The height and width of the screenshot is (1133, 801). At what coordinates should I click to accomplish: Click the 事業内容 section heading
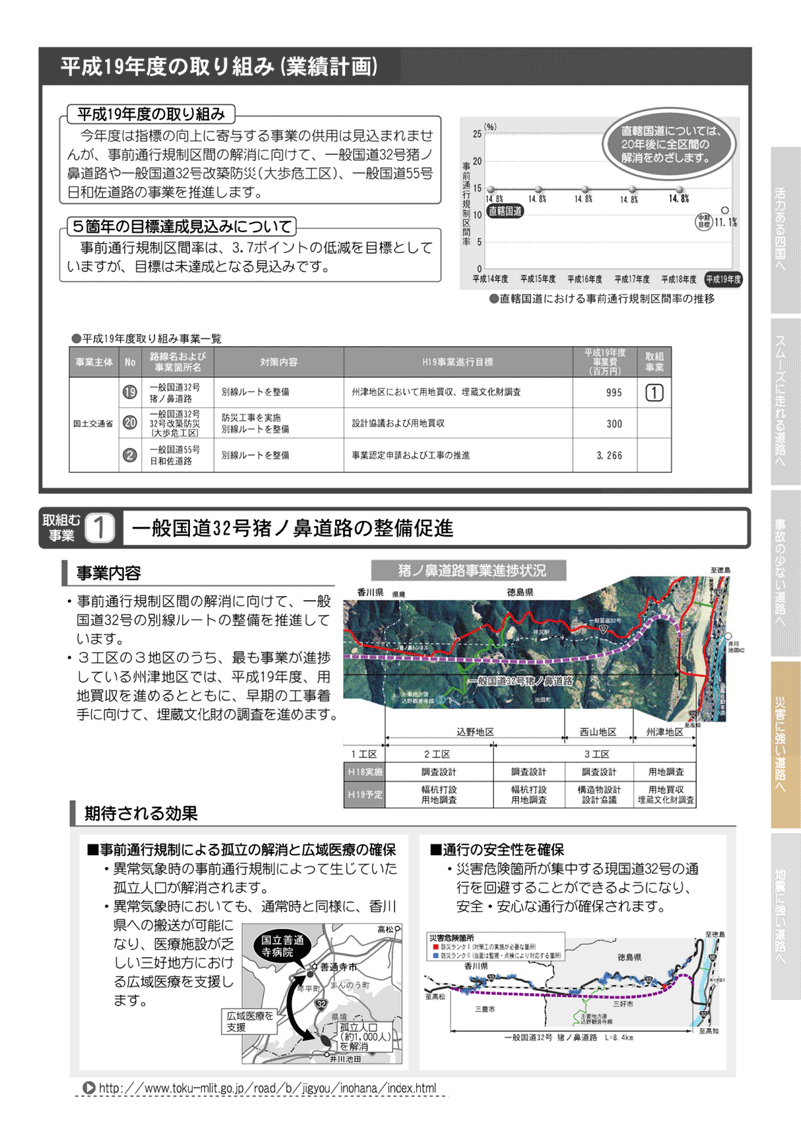click(108, 573)
